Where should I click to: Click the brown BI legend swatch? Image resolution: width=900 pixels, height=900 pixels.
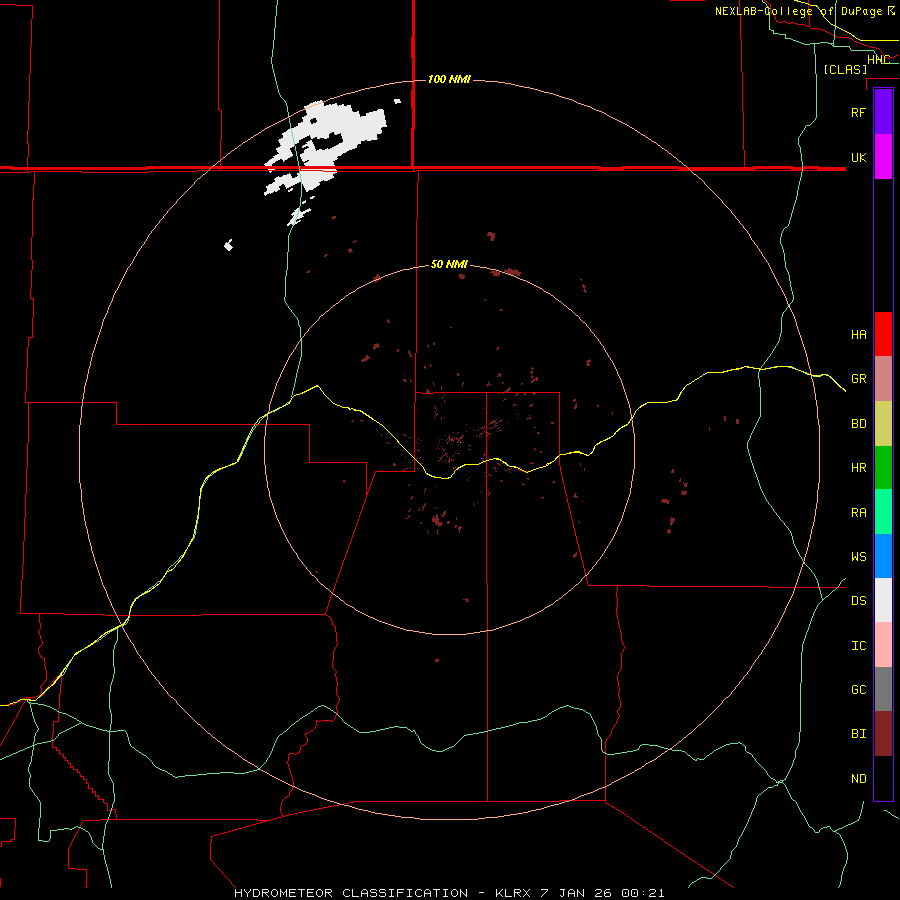click(x=883, y=734)
